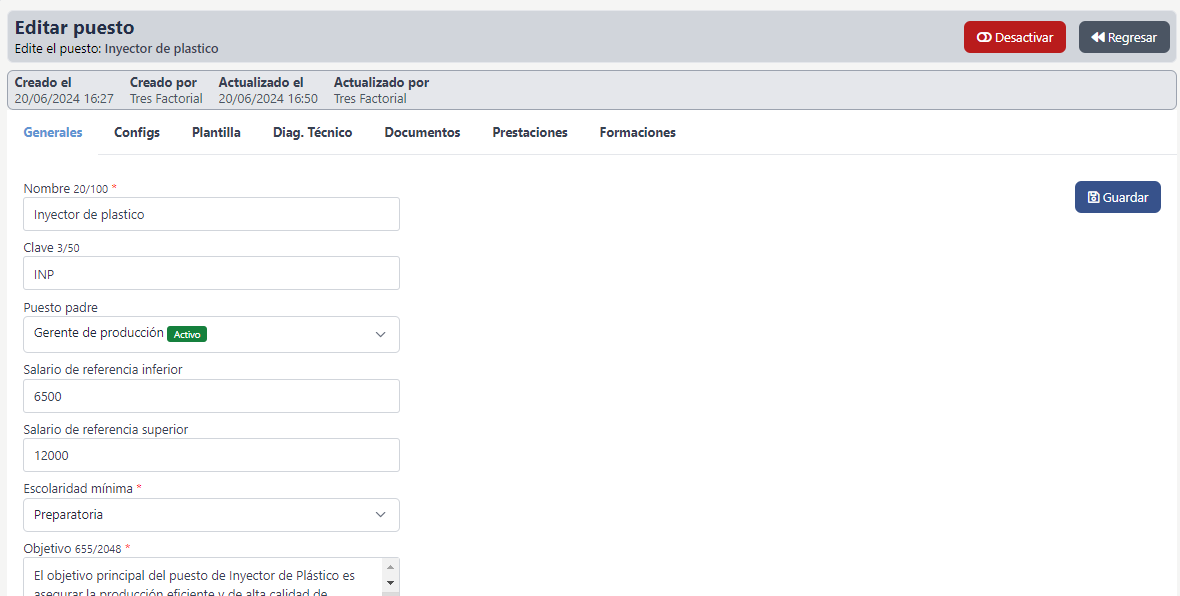Viewport: 1180px width, 596px height.
Task: Focus the Clave text field
Action: pos(211,274)
